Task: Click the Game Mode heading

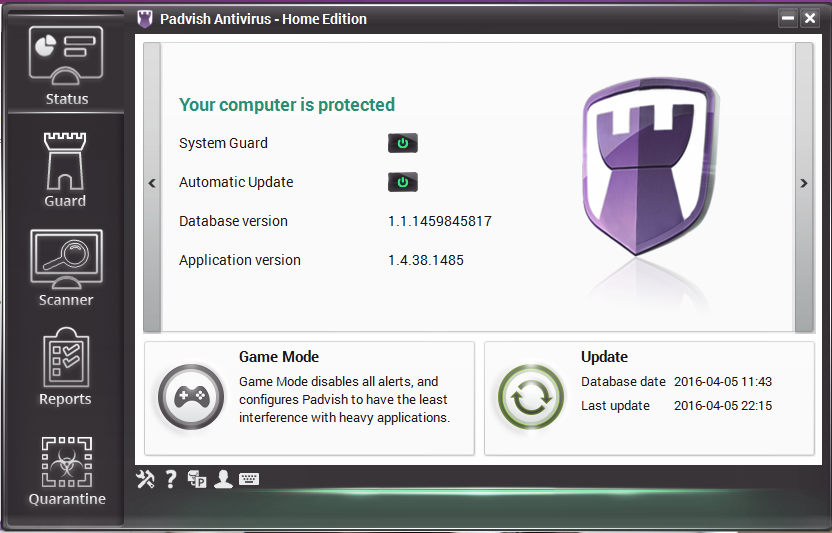Action: [279, 357]
